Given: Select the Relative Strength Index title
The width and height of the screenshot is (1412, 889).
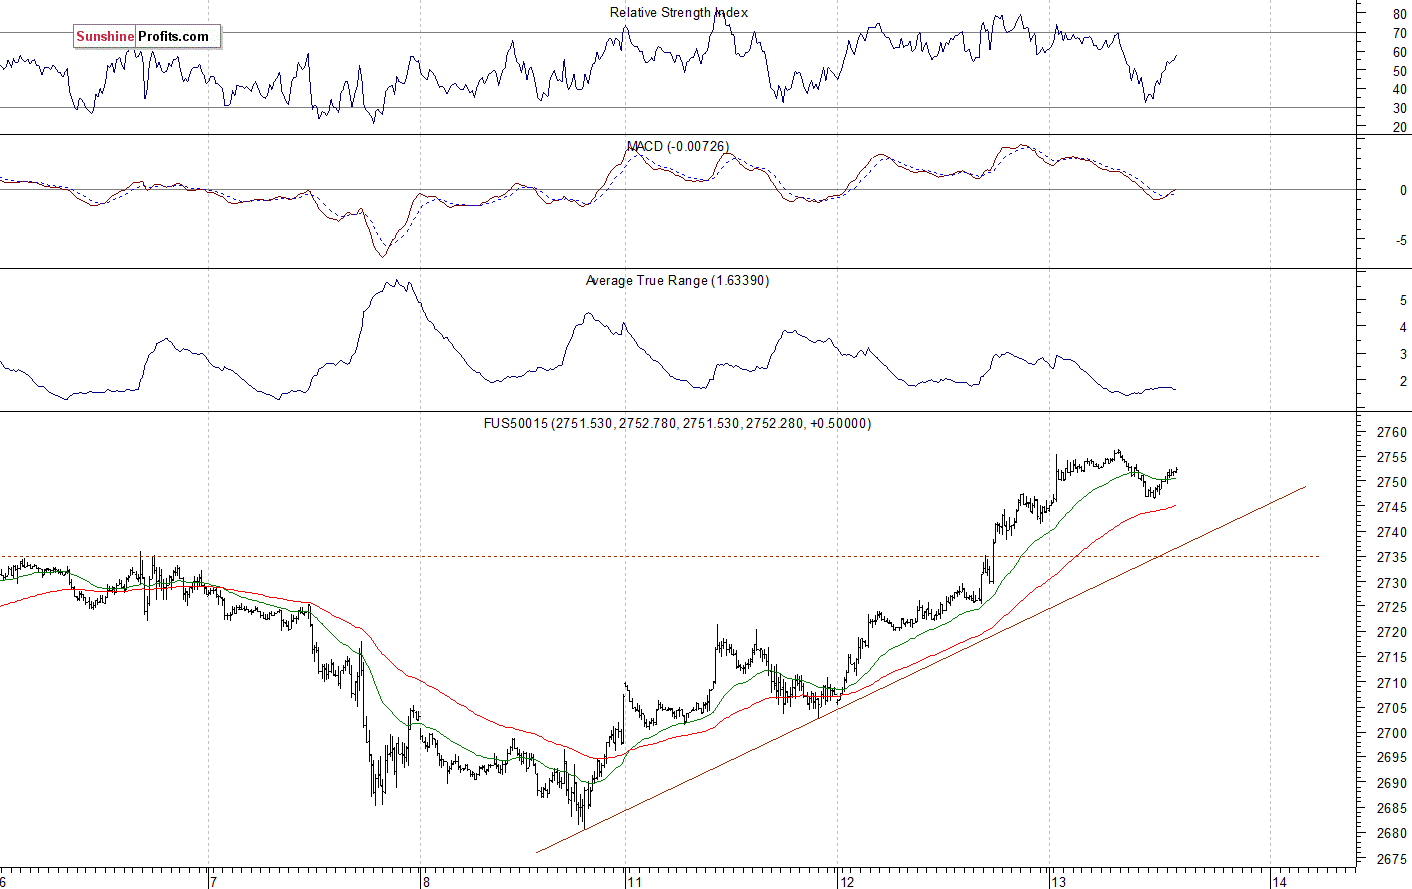Looking at the screenshot, I should tap(679, 13).
